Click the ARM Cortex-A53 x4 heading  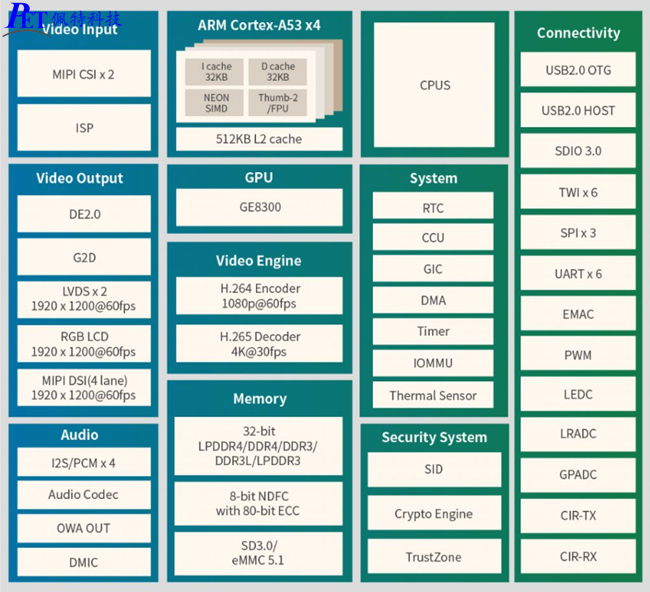click(259, 25)
